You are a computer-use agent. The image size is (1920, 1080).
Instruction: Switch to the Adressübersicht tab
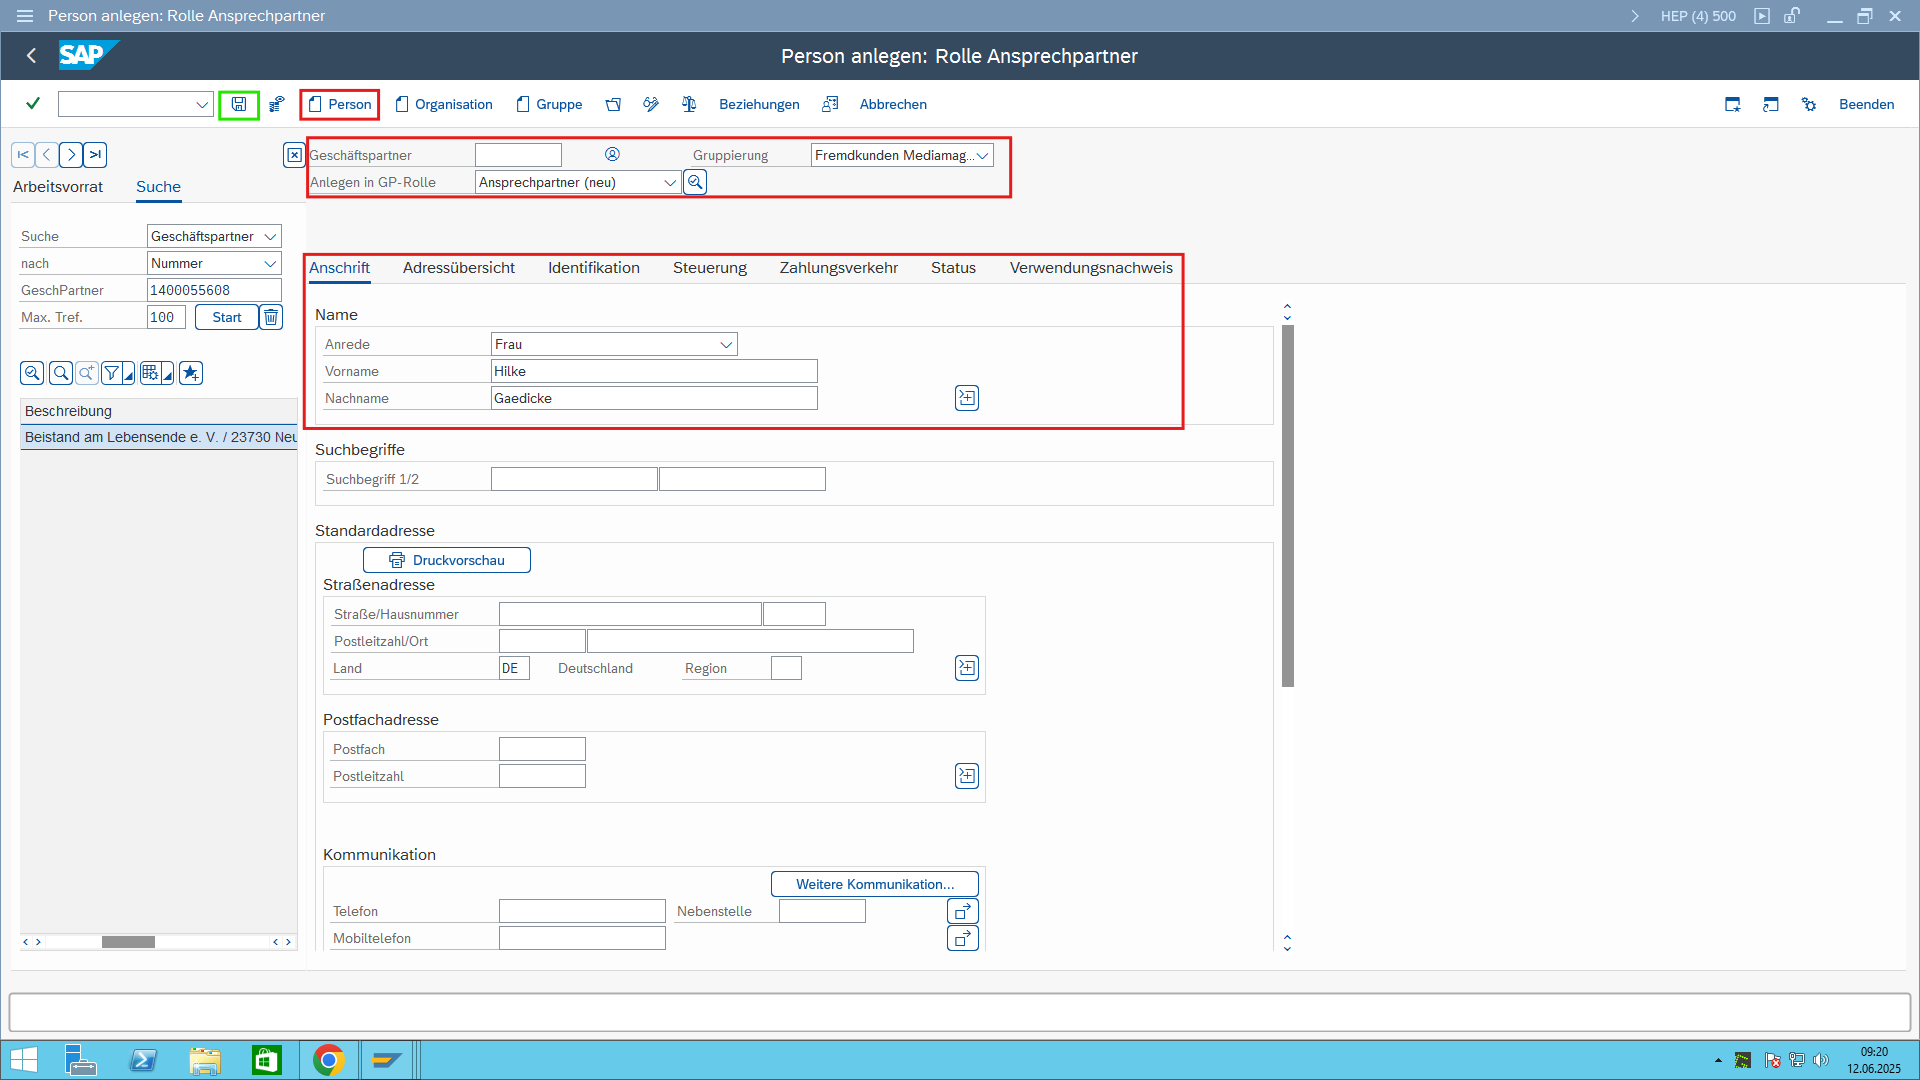(459, 268)
